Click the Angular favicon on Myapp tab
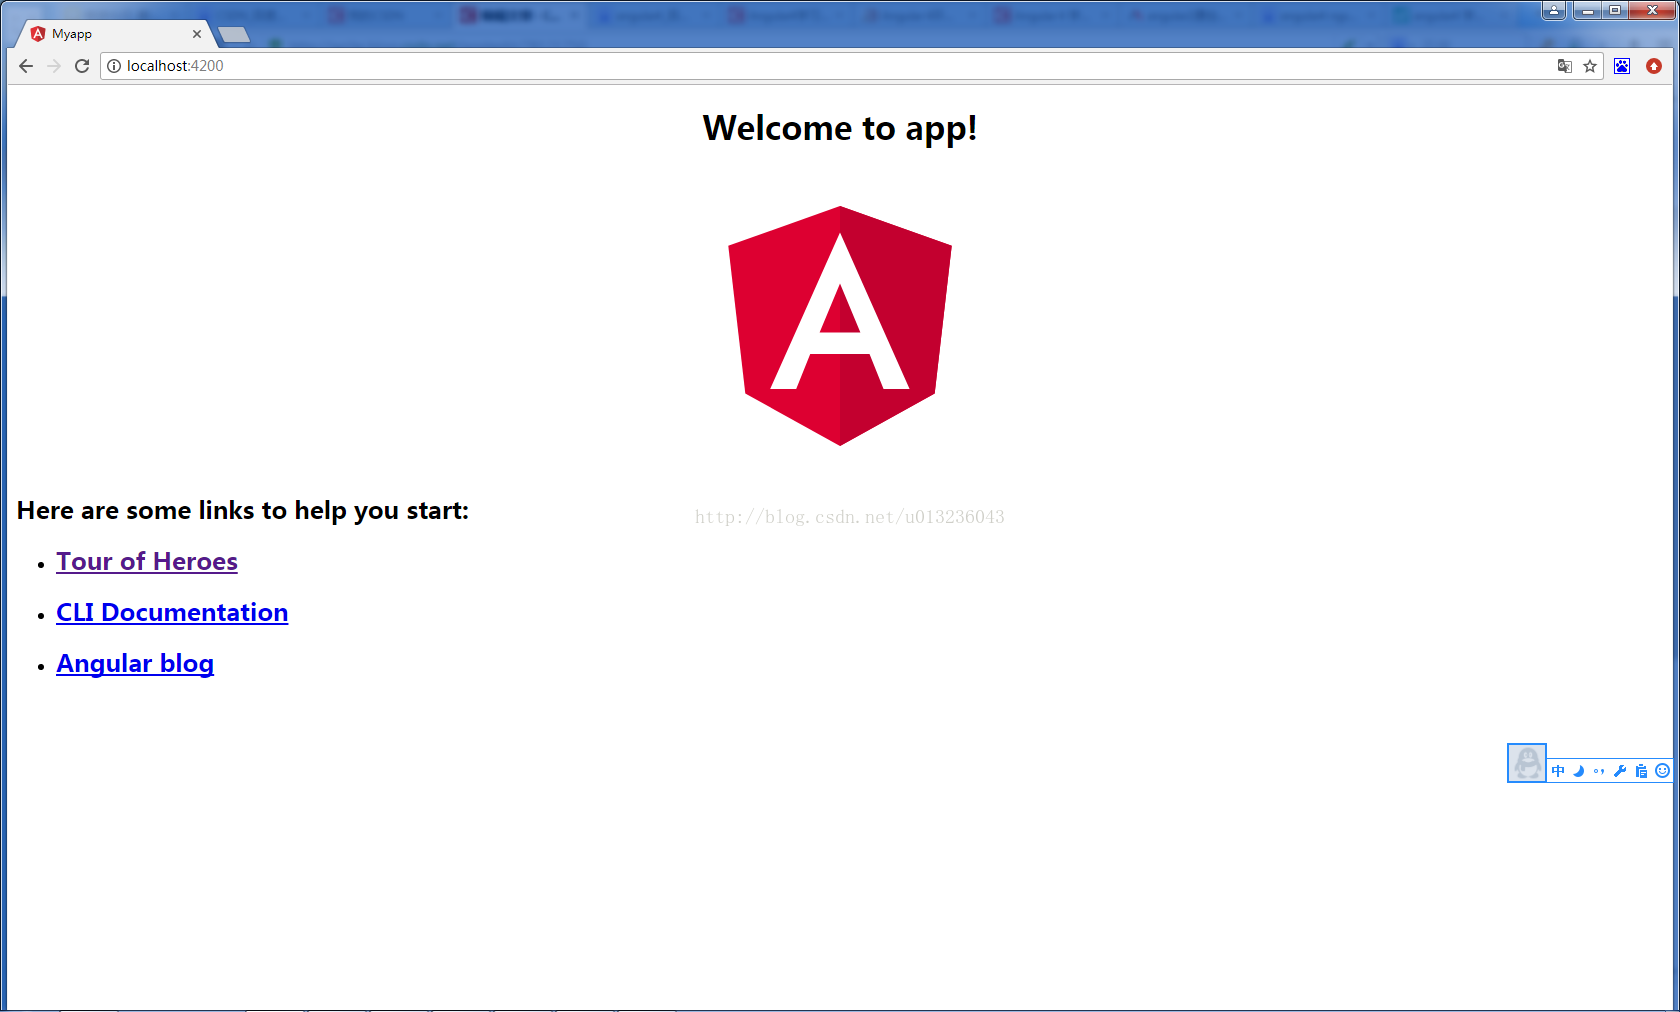This screenshot has height=1012, width=1680. click(38, 34)
